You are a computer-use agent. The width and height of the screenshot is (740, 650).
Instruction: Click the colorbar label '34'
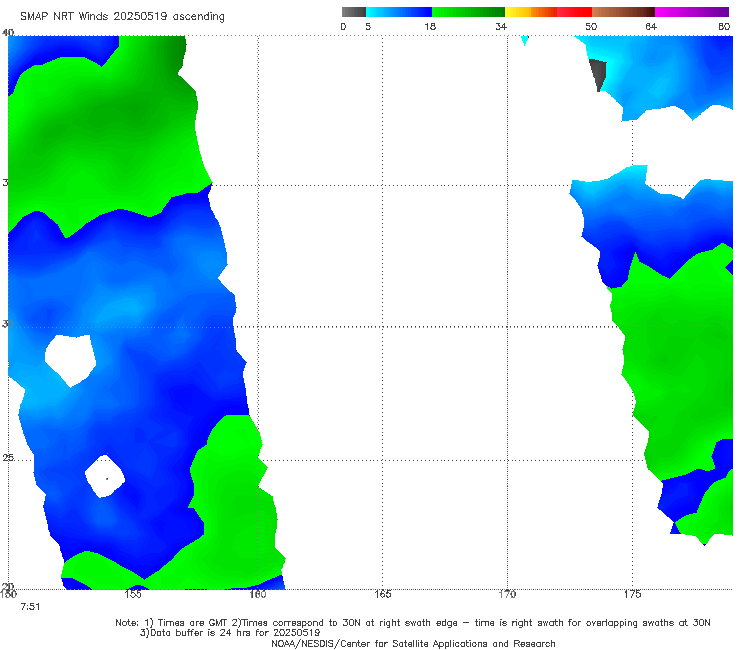(501, 27)
